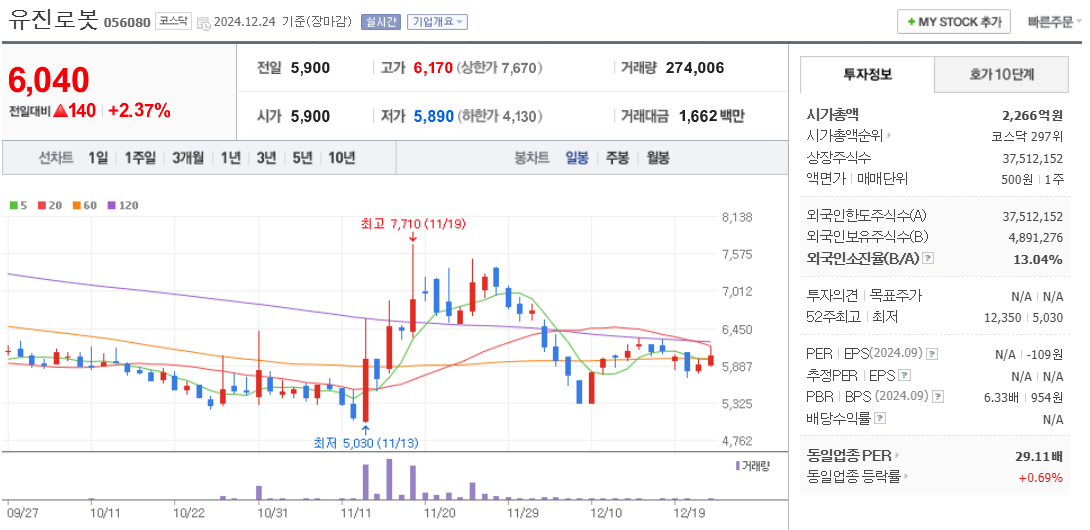
Task: Click the 최저 5,030 (11/13) chart marker
Action: tap(366, 442)
